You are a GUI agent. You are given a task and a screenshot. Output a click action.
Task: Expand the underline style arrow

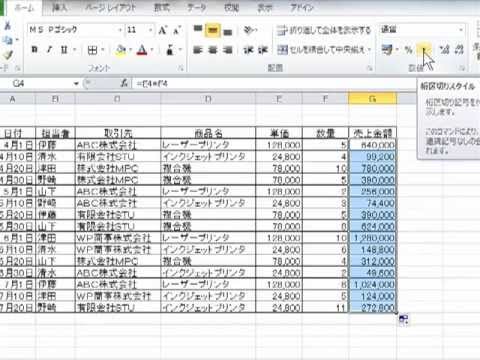coord(74,50)
